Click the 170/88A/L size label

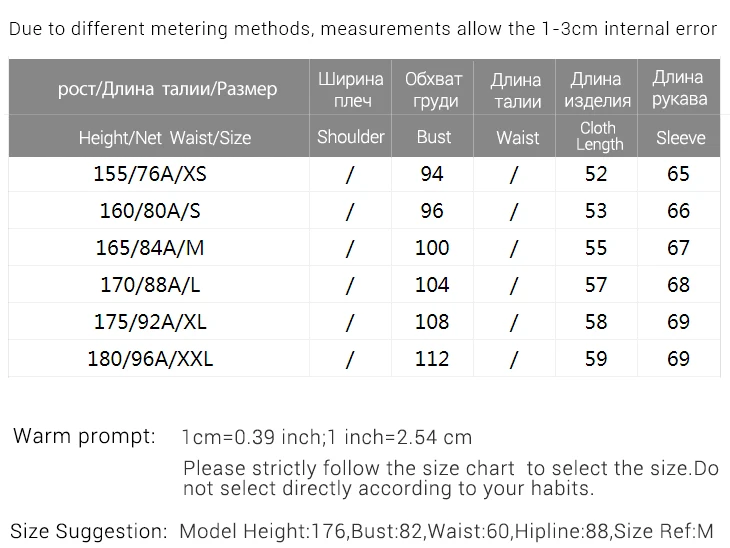pos(150,284)
